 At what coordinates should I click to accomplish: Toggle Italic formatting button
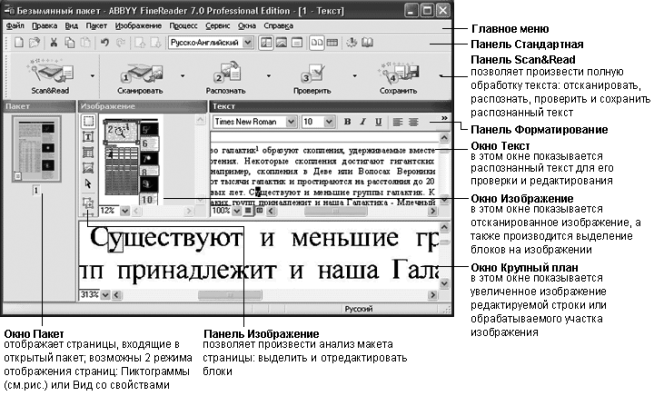(x=363, y=122)
